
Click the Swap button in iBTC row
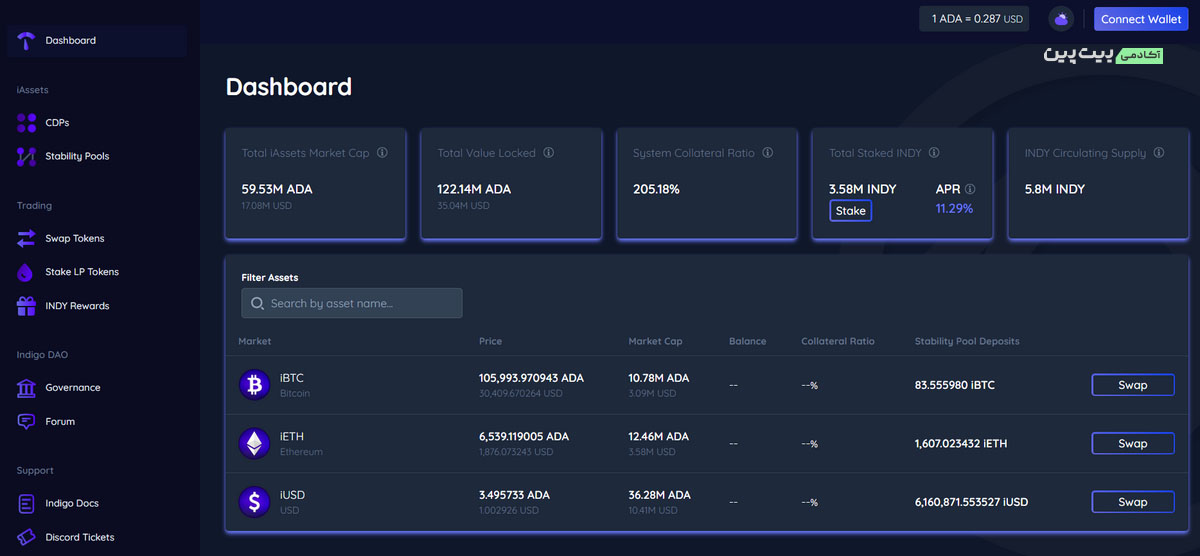(x=1132, y=385)
